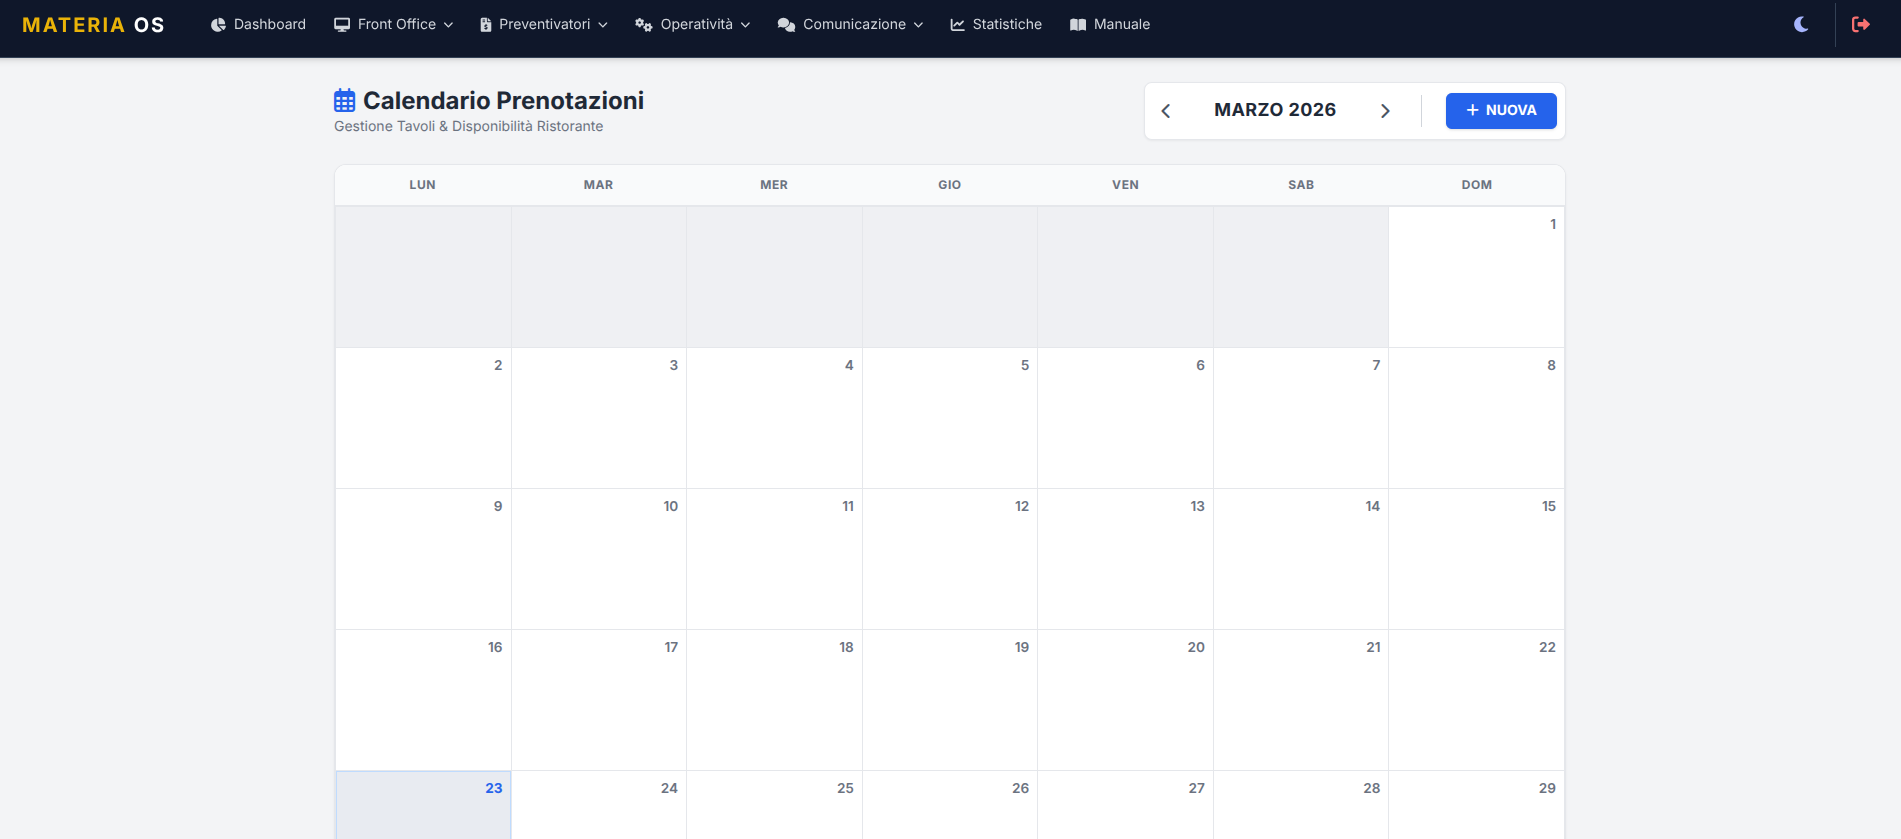
Task: Open the Manuale page
Action: pos(1121,25)
